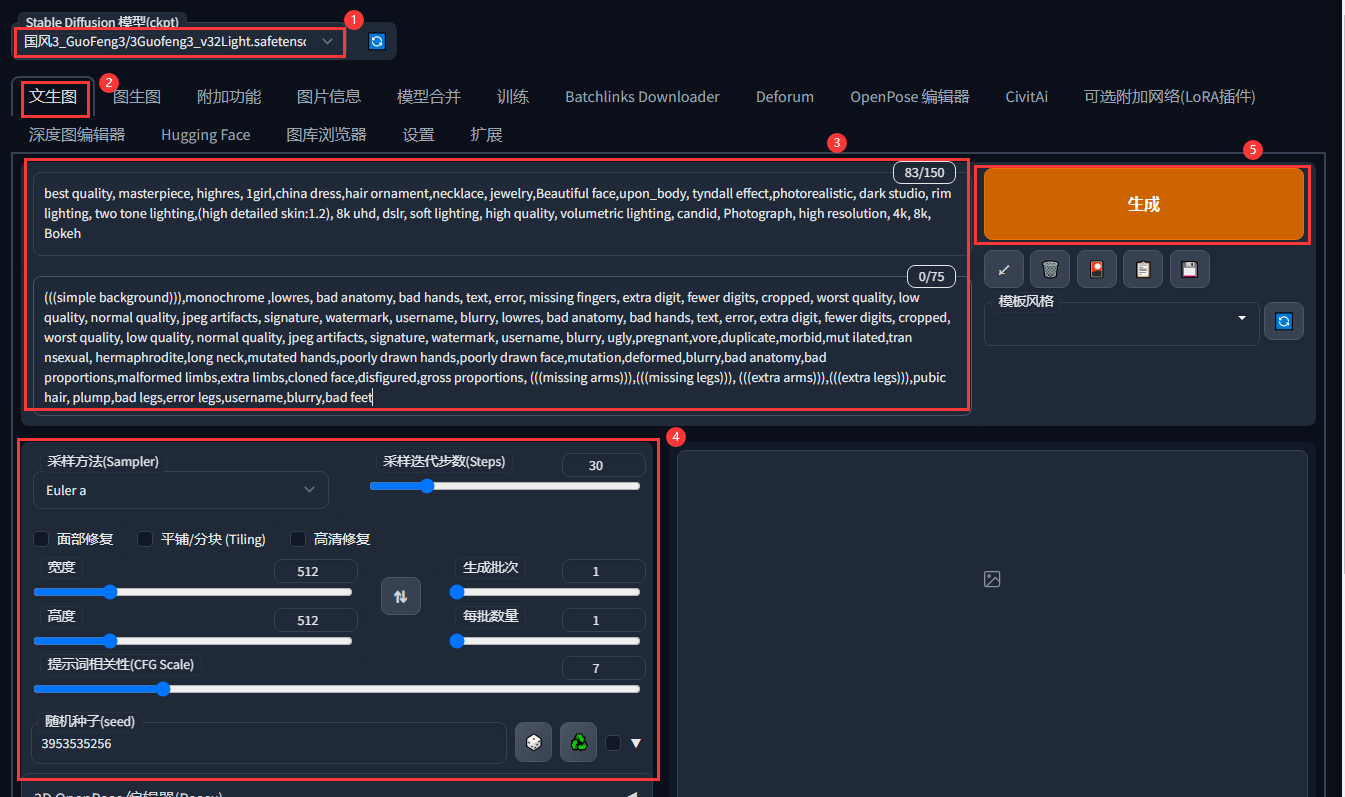Click the 每批数量 value field showing 1

click(603, 620)
